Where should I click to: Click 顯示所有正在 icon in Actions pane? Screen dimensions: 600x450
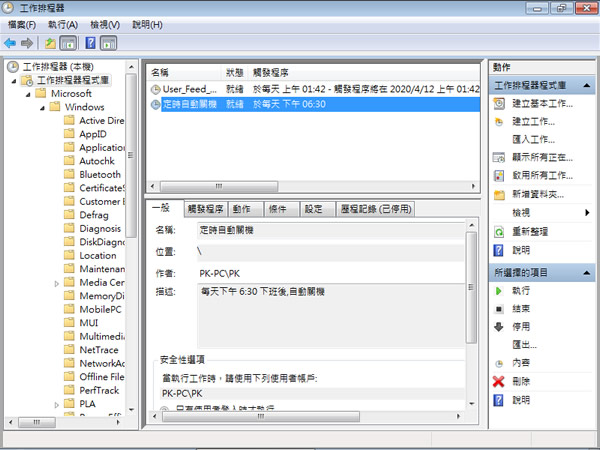499,157
